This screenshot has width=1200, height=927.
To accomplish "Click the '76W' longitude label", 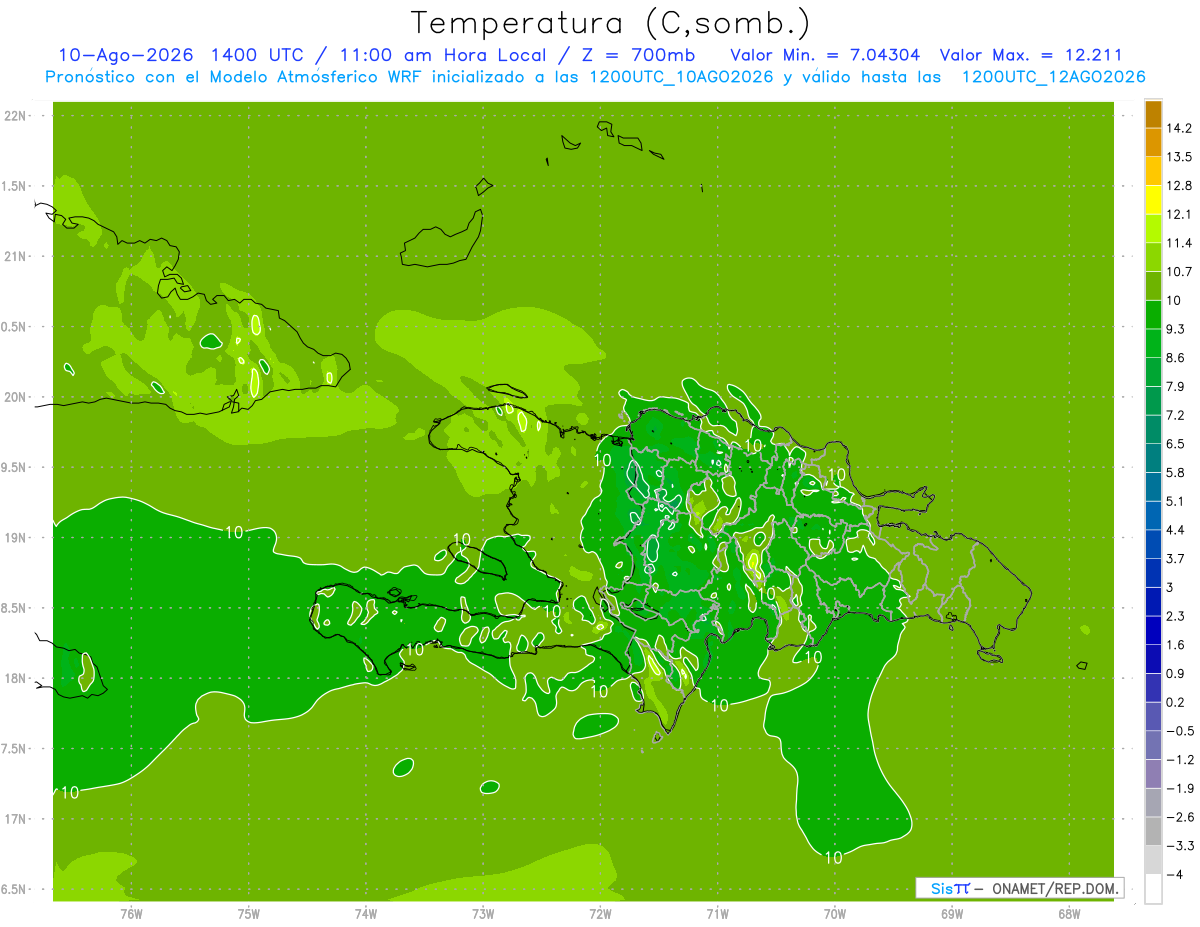I will (131, 914).
